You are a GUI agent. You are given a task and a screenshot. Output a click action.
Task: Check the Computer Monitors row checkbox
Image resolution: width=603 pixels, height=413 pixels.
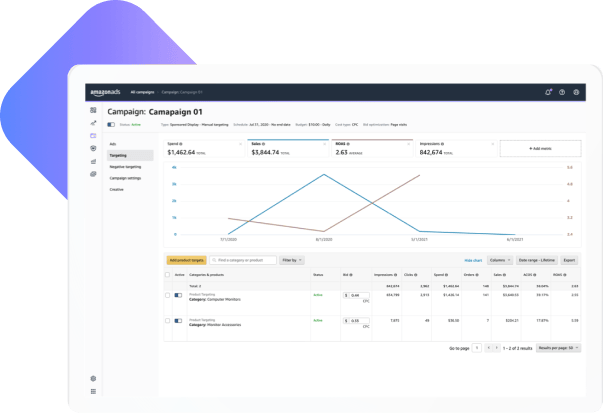click(168, 295)
